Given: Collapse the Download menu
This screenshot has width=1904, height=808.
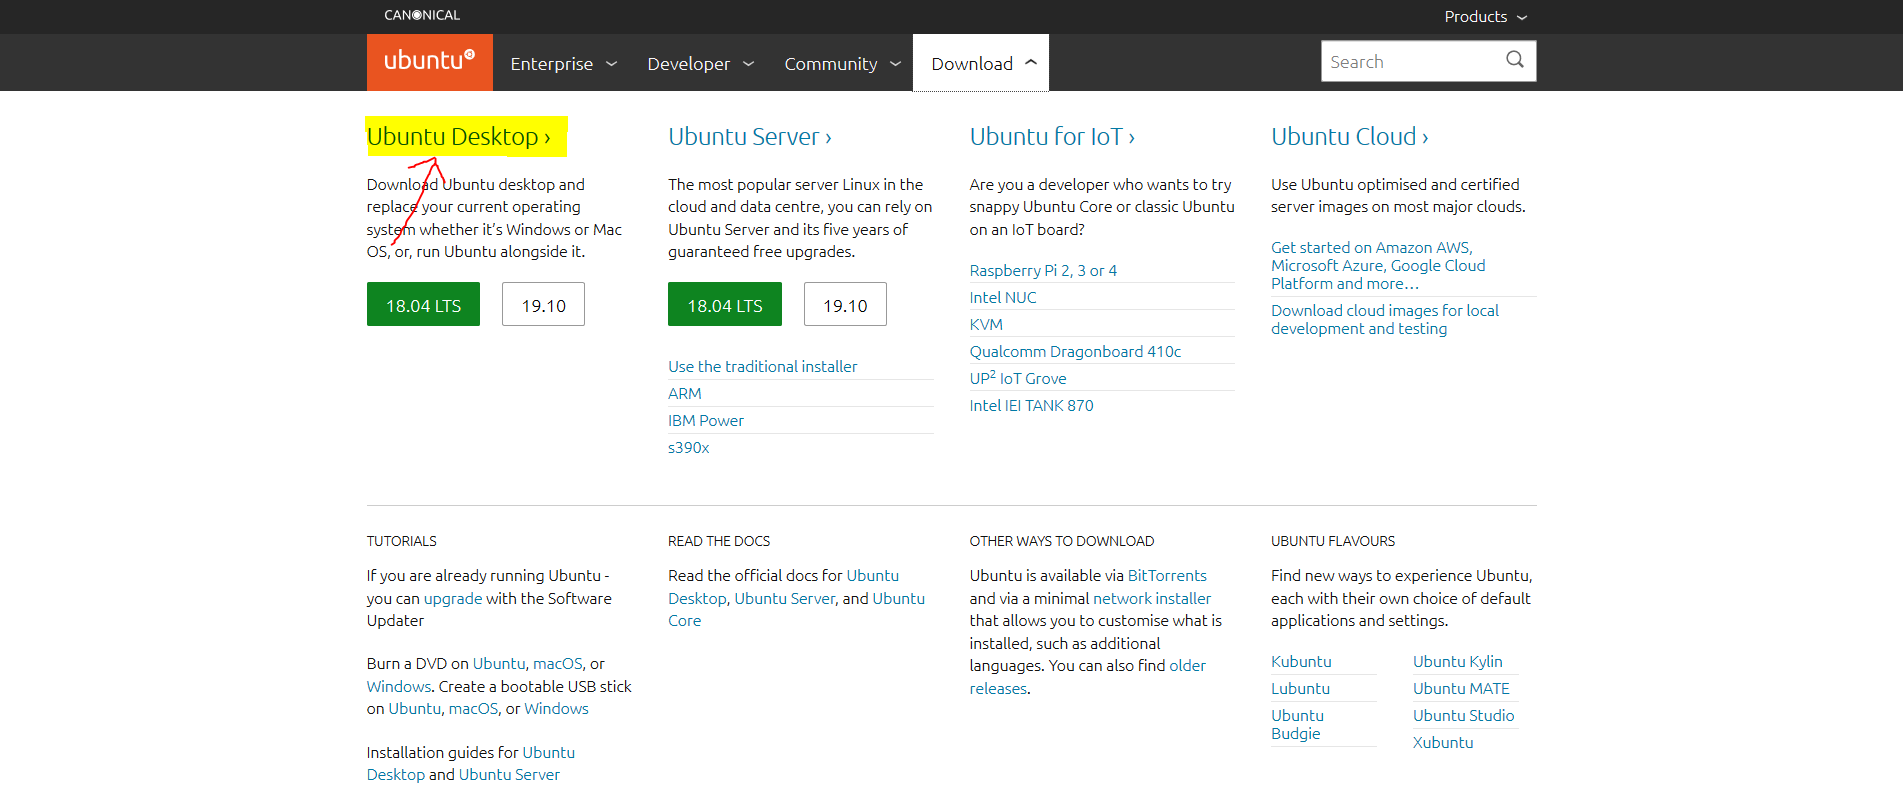Looking at the screenshot, I should click(981, 63).
